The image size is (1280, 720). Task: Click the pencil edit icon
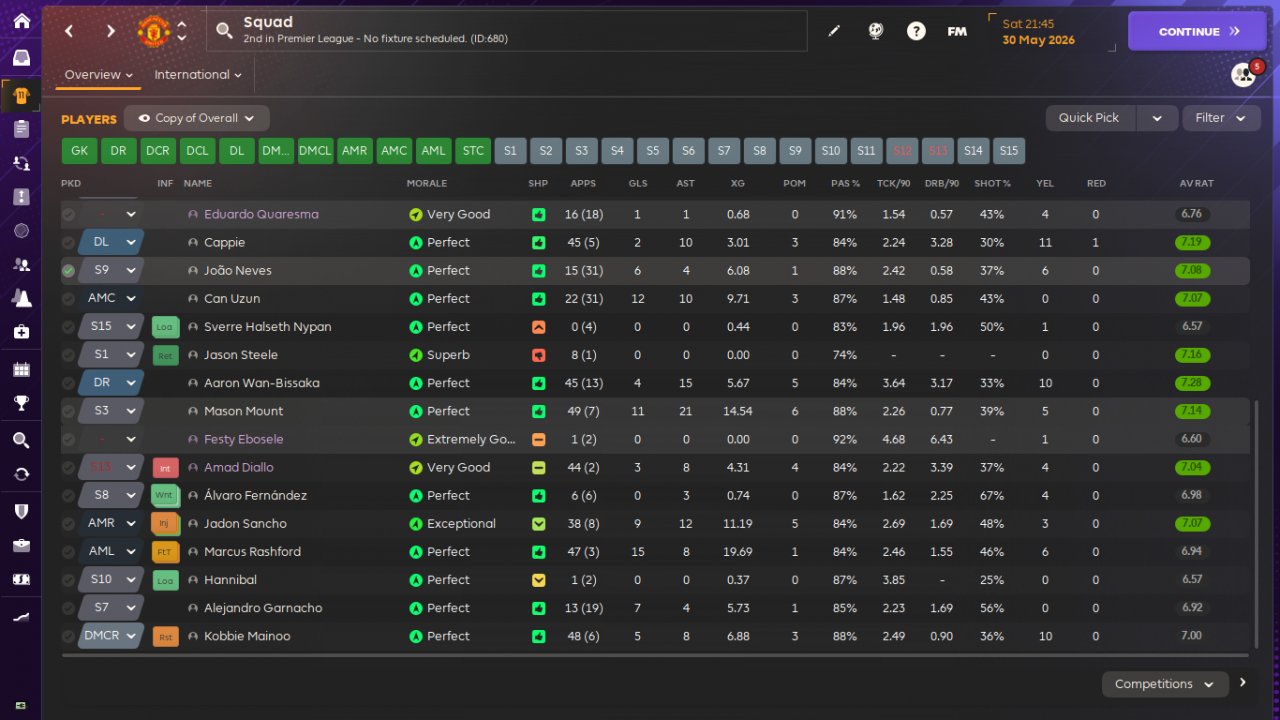[834, 31]
